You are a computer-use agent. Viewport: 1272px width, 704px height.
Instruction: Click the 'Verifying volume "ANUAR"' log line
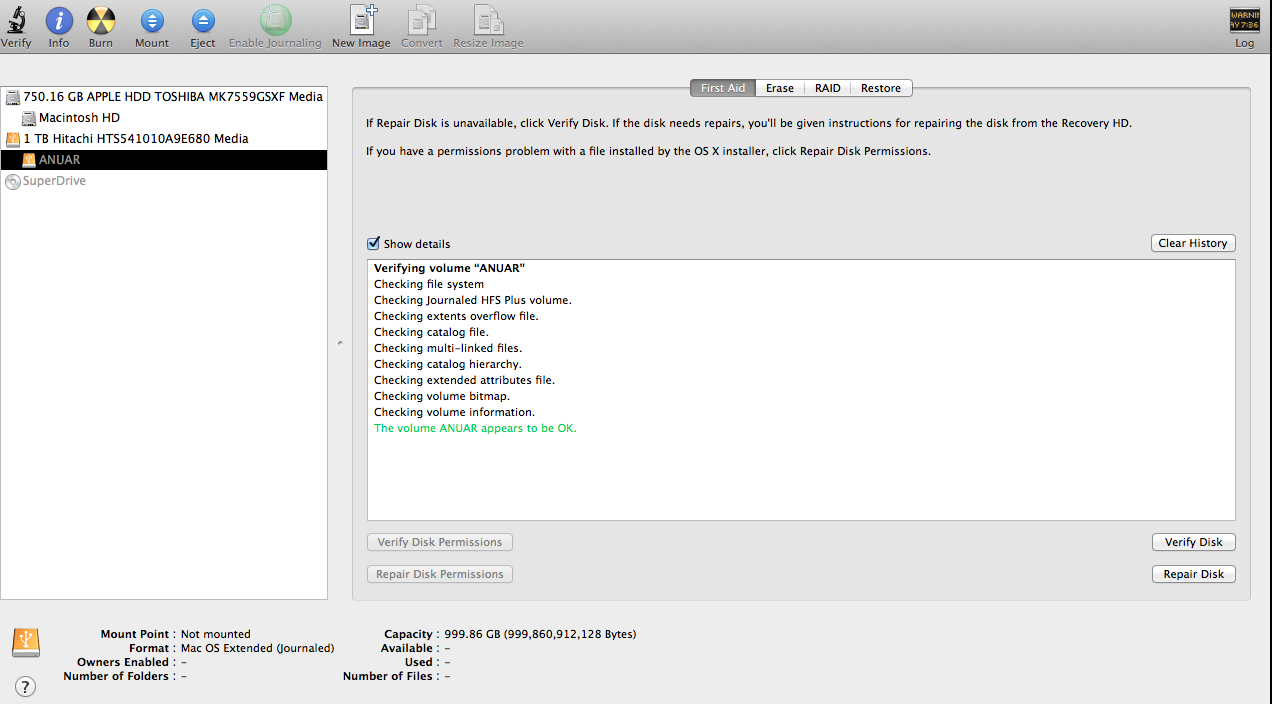[449, 268]
